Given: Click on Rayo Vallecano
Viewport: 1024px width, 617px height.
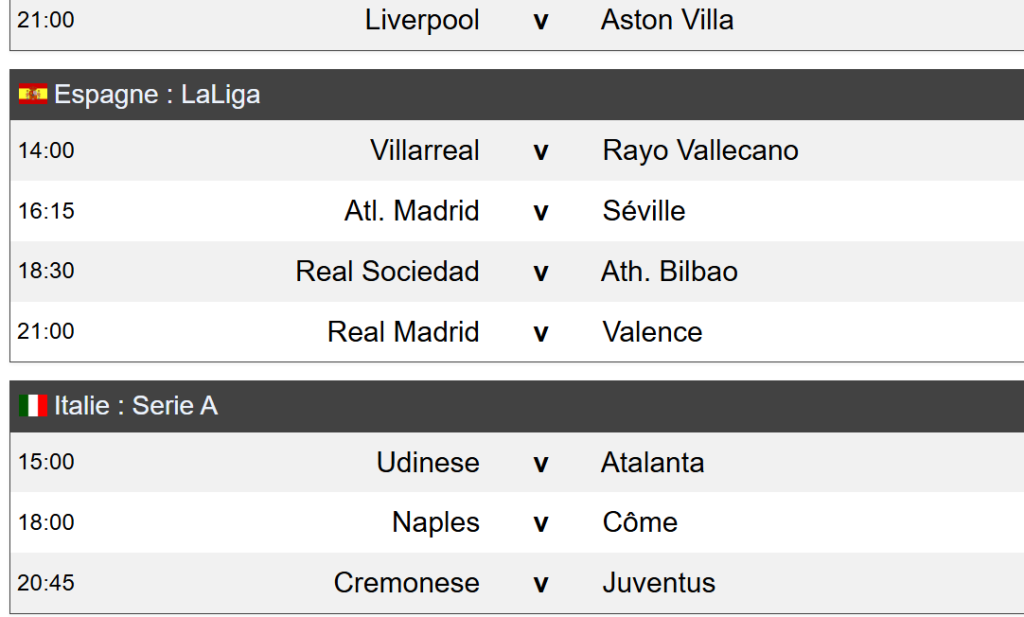Looking at the screenshot, I should [700, 151].
